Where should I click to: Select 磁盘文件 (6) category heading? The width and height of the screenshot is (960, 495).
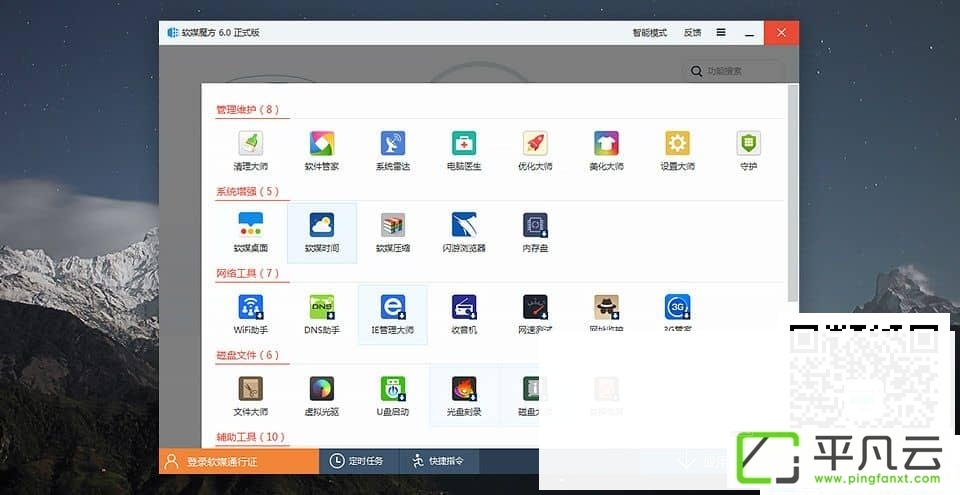(247, 355)
